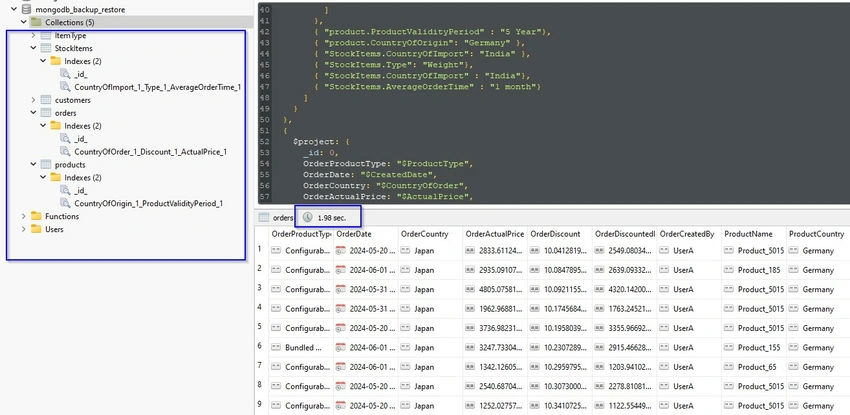This screenshot has width=850, height=415.
Task: Collapse the orders collection node
Action: coord(33,113)
